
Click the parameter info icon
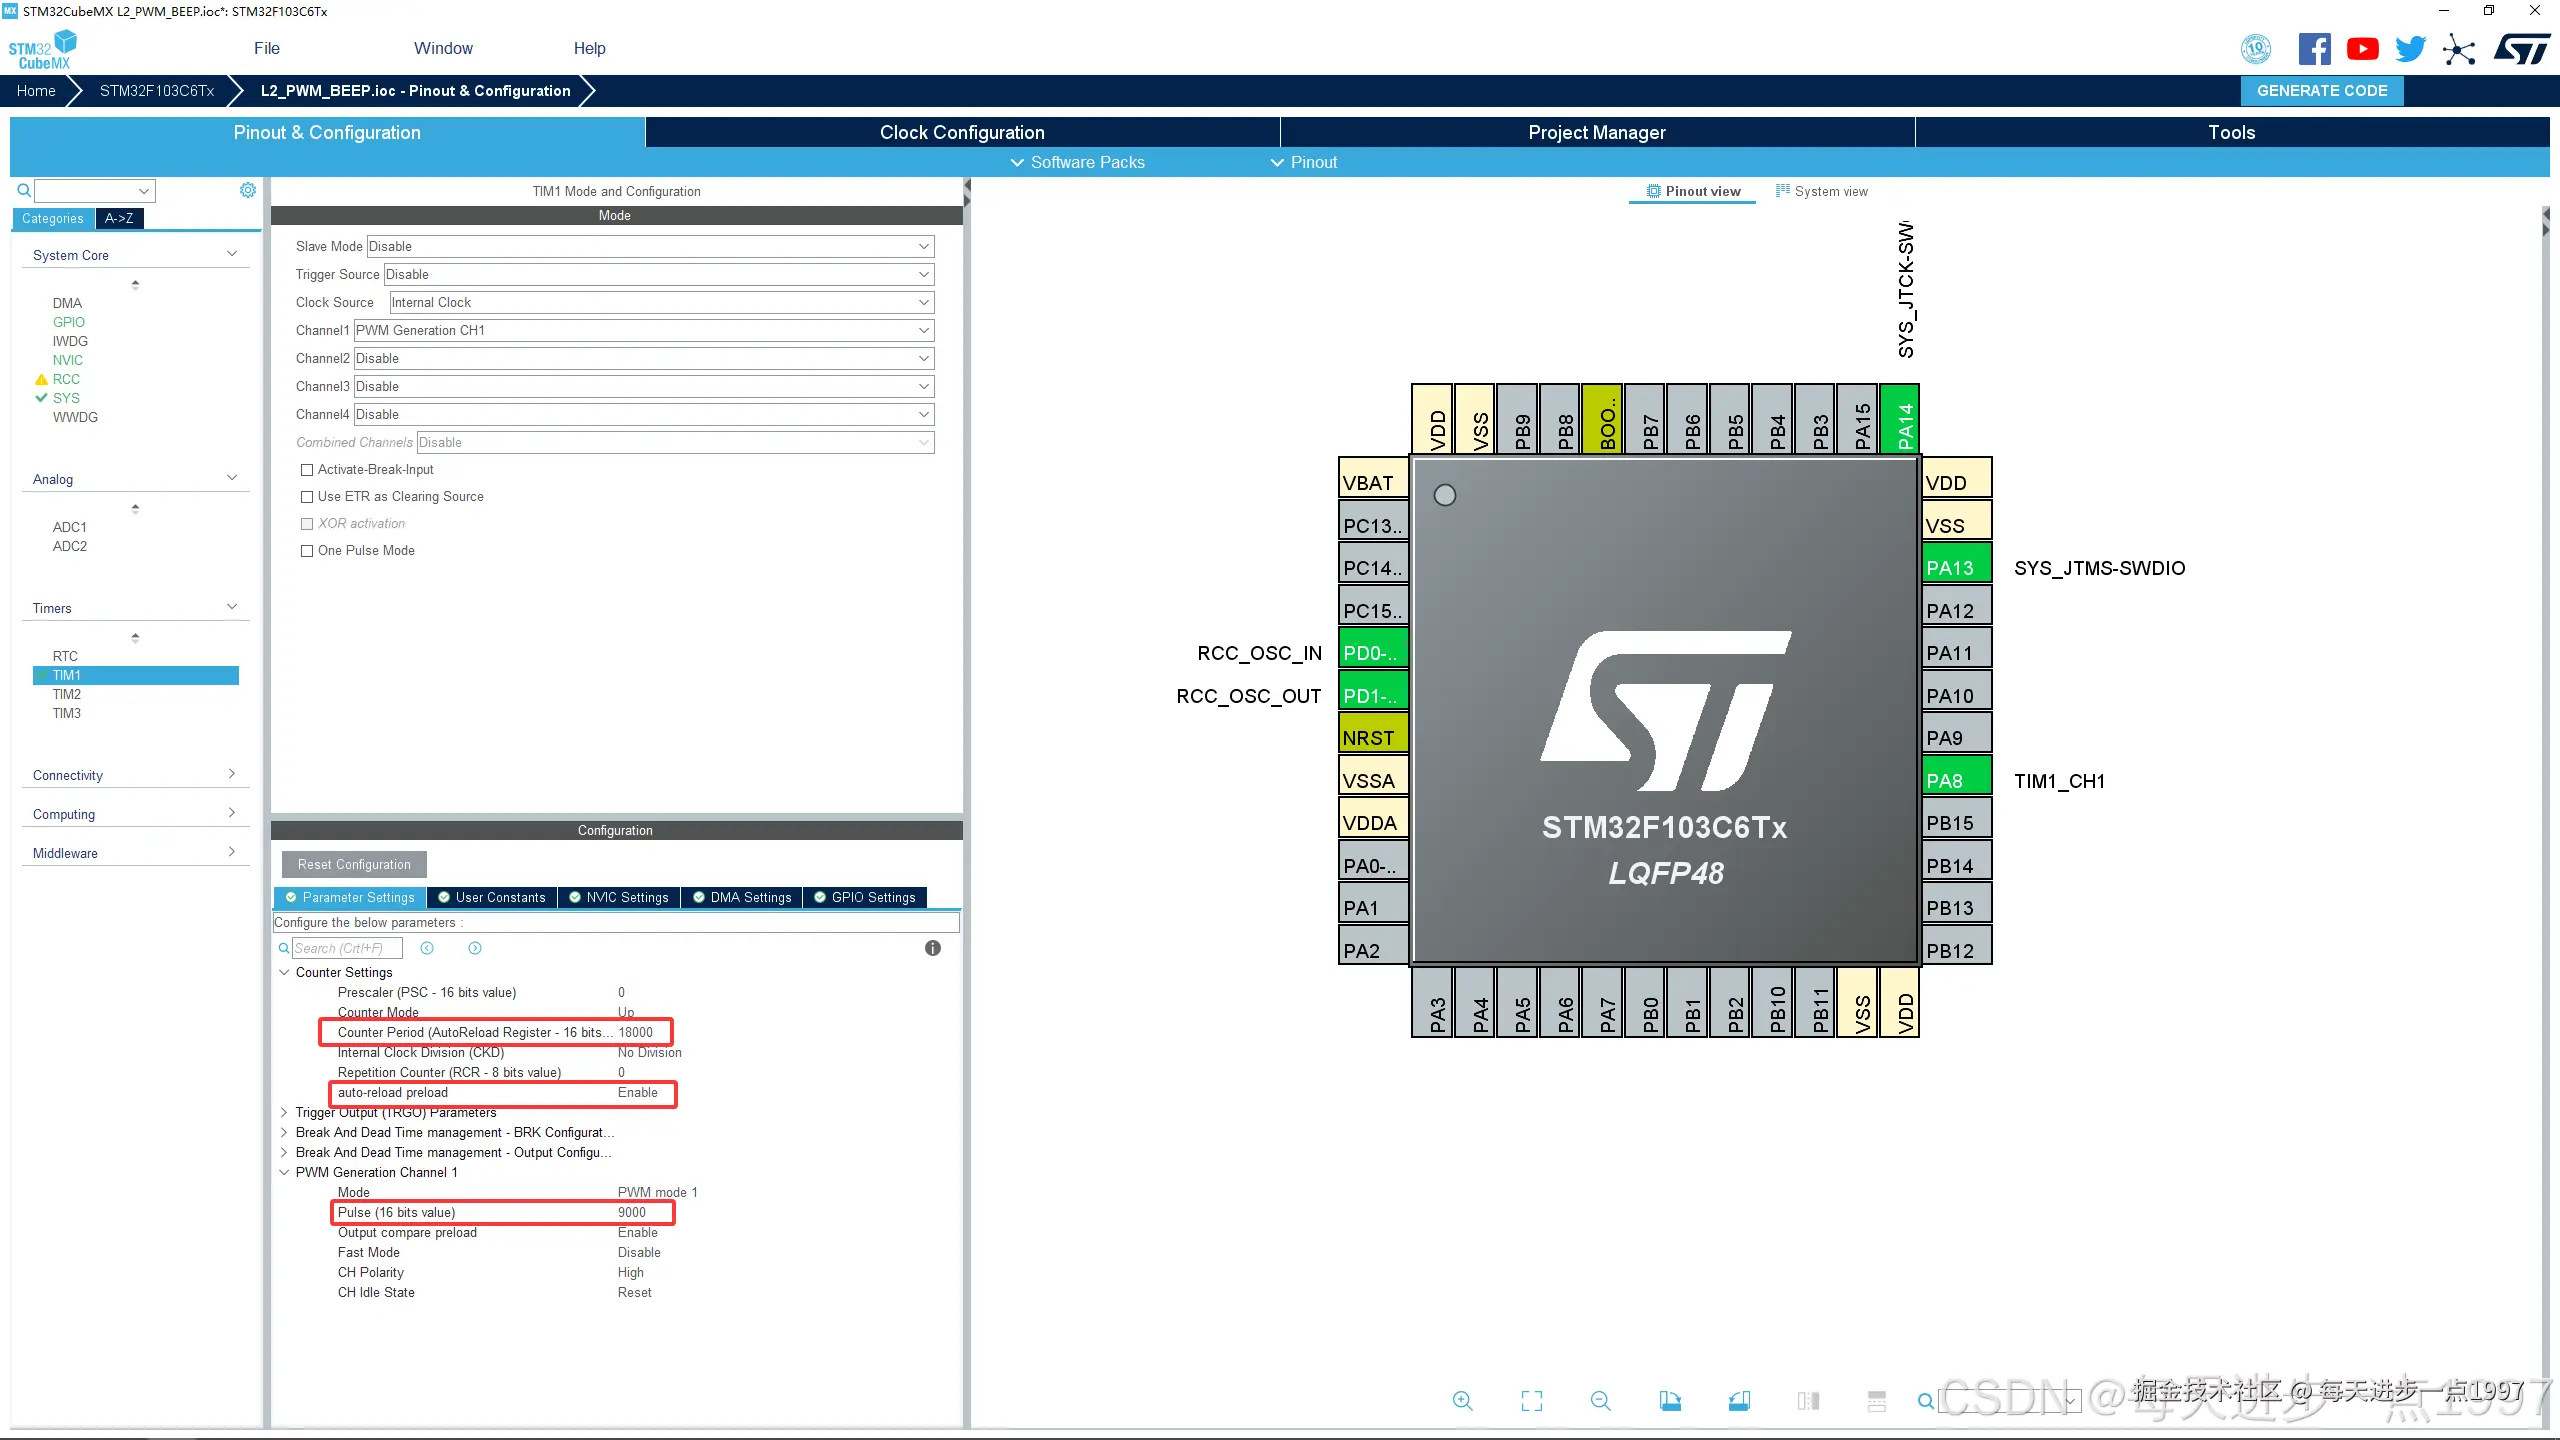pos(932,948)
